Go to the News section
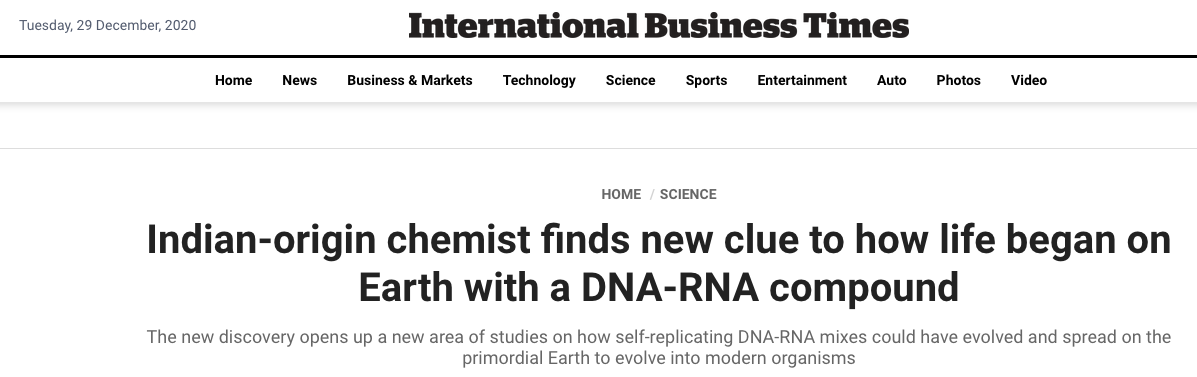Viewport: 1197px width, 377px height. [299, 80]
